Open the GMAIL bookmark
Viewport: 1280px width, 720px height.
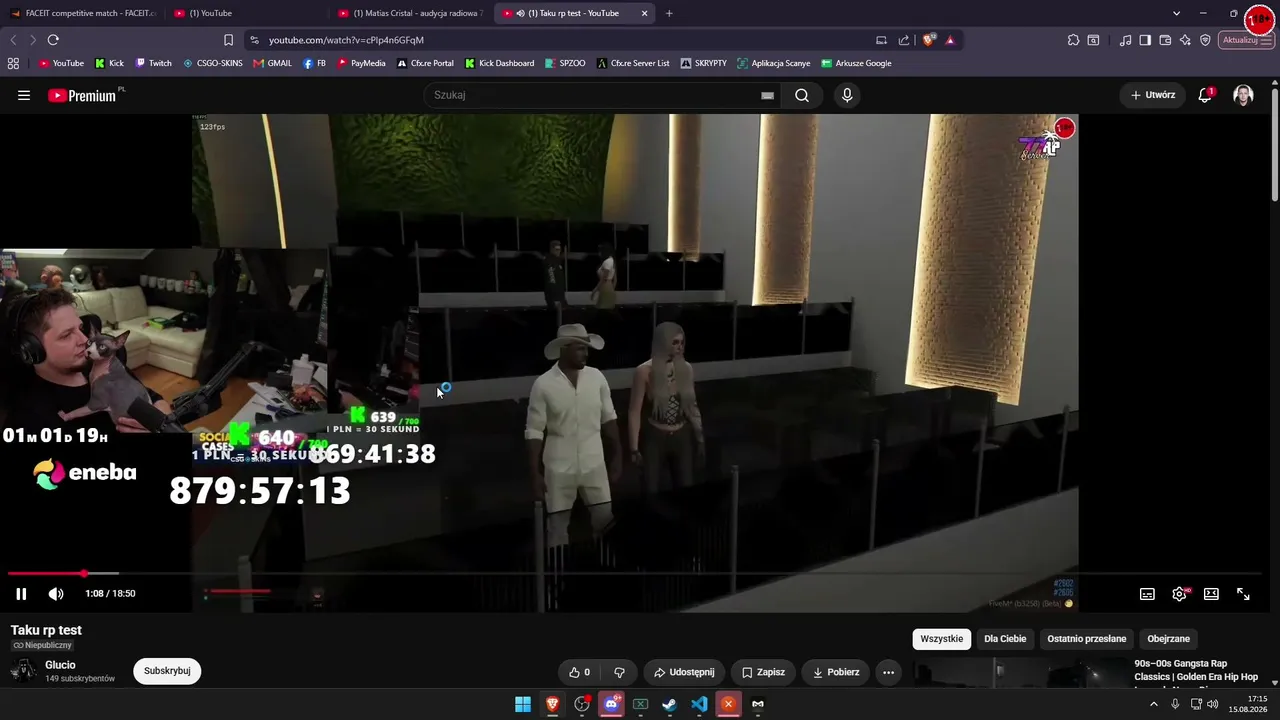pos(273,63)
